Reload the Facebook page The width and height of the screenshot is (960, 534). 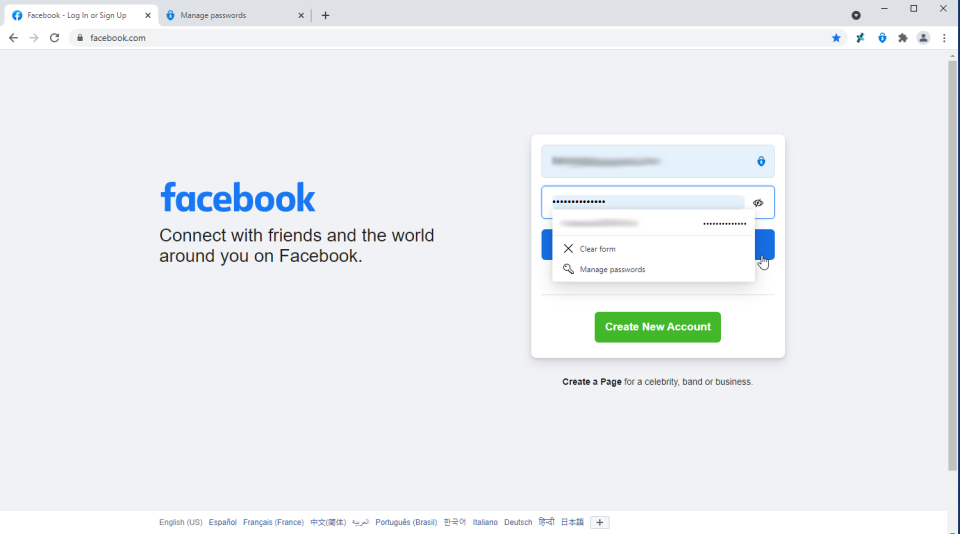[54, 38]
